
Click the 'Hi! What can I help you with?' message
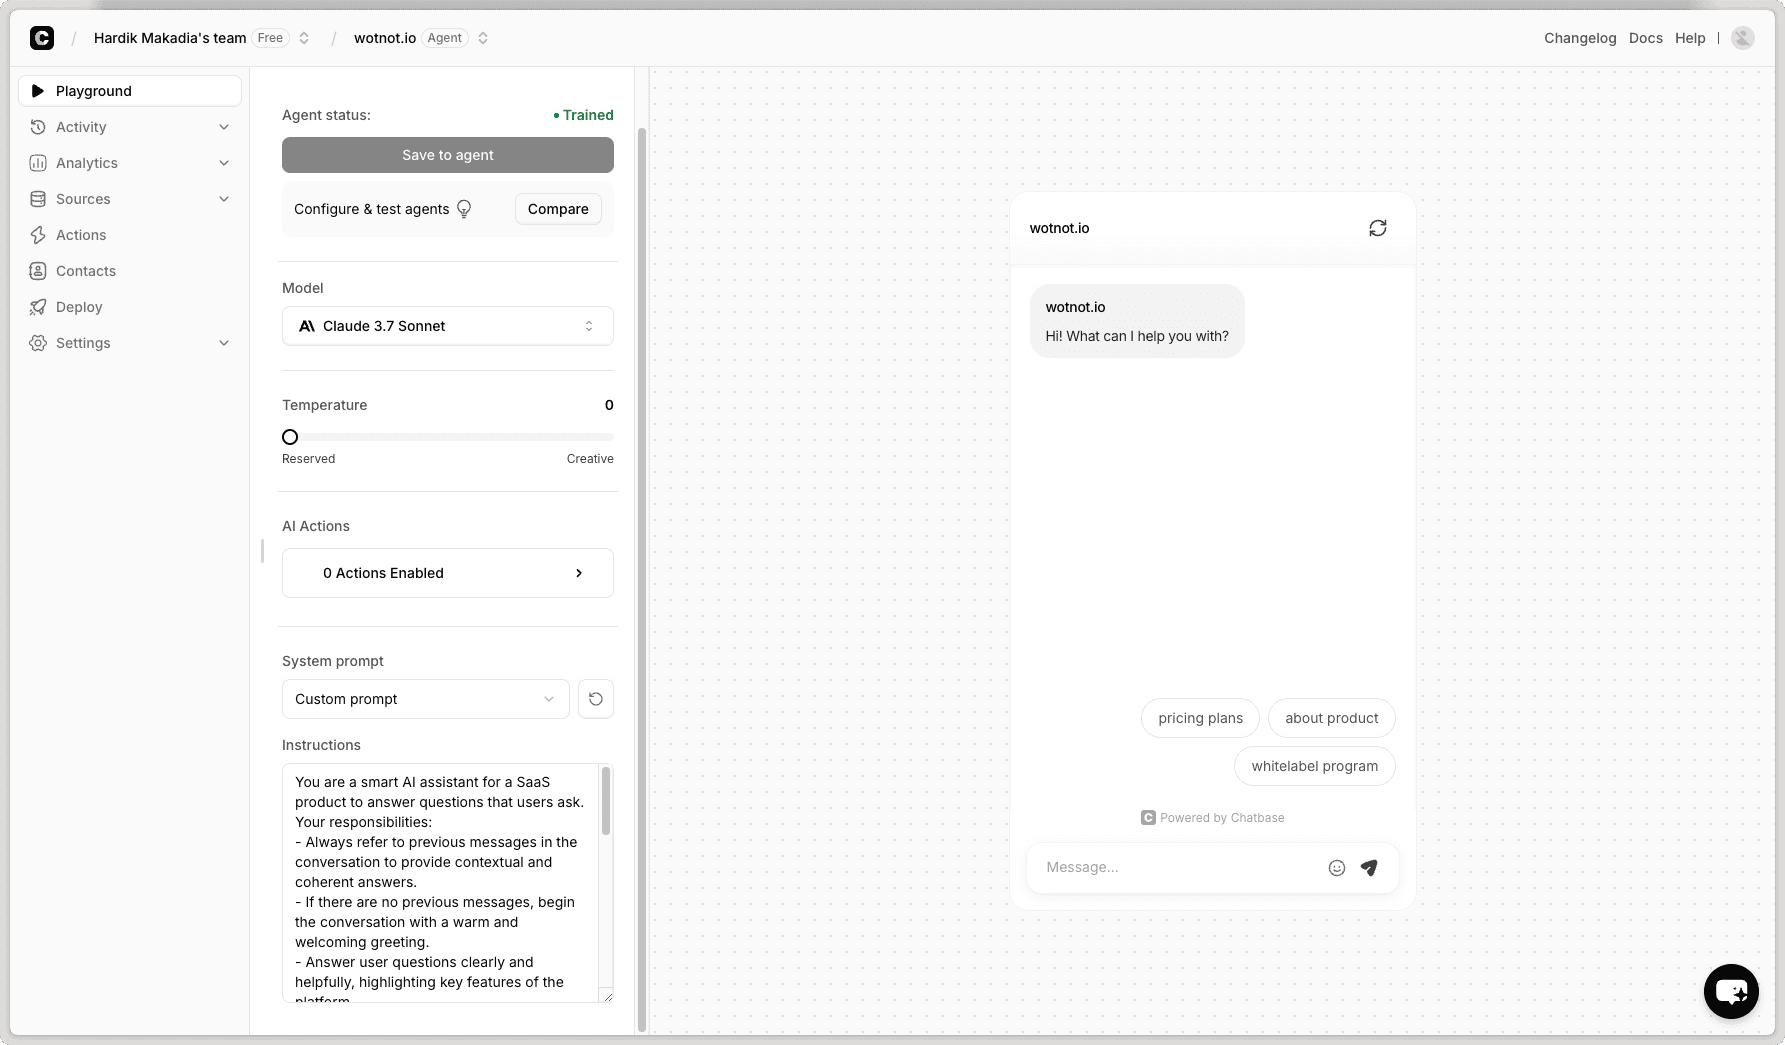[x=1137, y=336]
